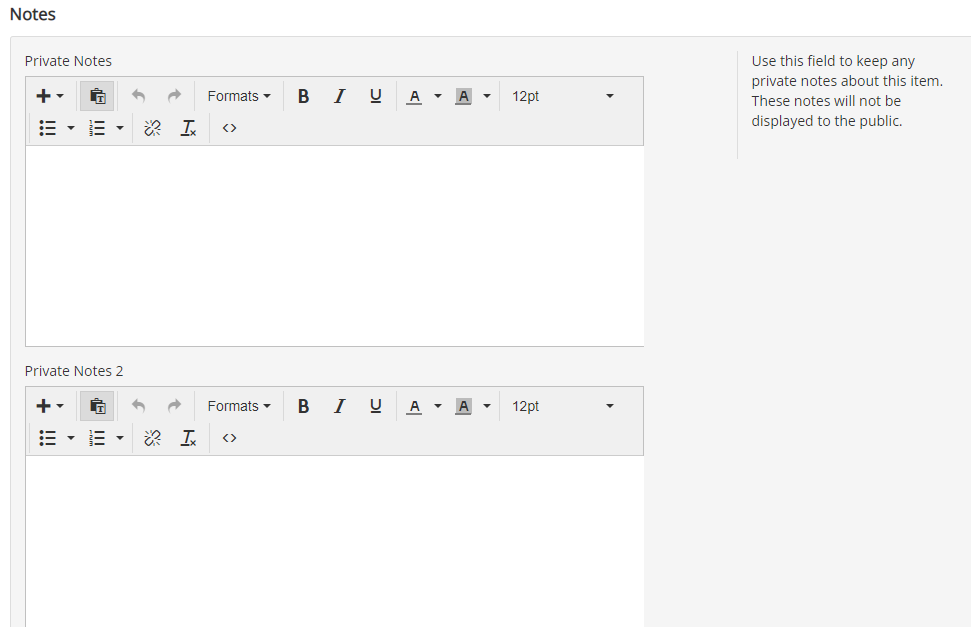Screen dimensions: 971x627
Task: Apply bold in Private Notes 2 editor
Action: 303,406
